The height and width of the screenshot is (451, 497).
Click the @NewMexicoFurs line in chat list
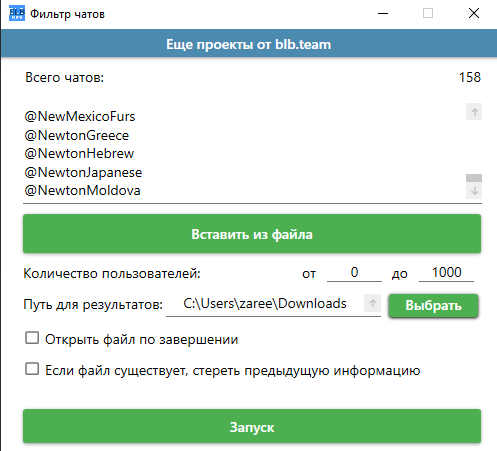(x=80, y=116)
